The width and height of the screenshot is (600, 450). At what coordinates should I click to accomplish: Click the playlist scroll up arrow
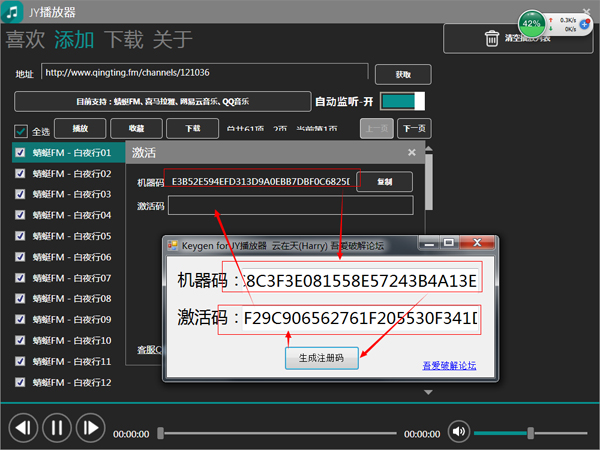[x=429, y=149]
